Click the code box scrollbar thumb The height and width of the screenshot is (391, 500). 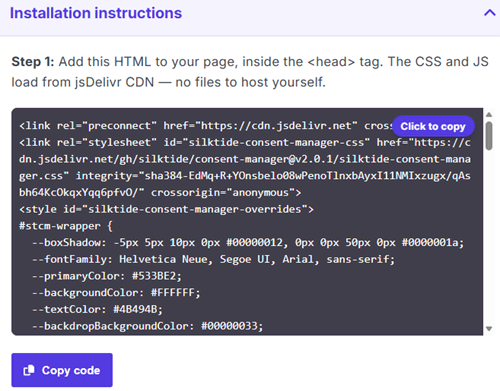(x=489, y=136)
